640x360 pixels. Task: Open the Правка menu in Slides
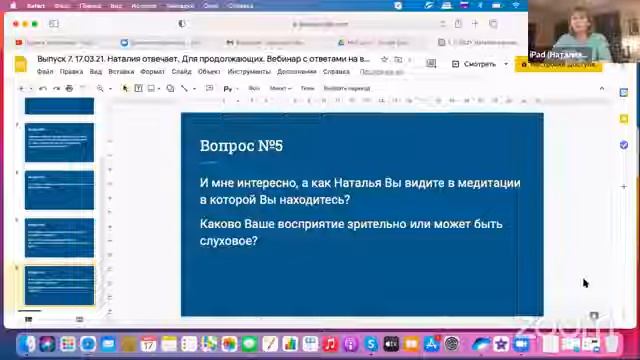tap(71, 71)
